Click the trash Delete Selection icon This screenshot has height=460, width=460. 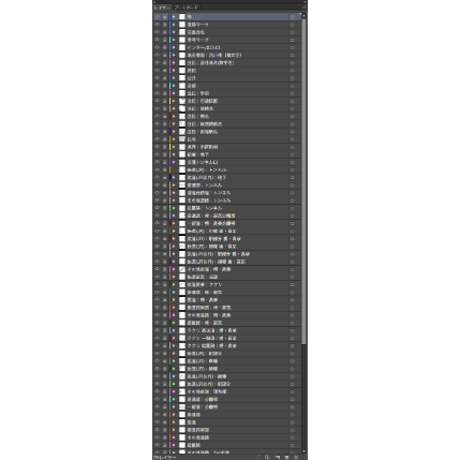(x=296, y=457)
